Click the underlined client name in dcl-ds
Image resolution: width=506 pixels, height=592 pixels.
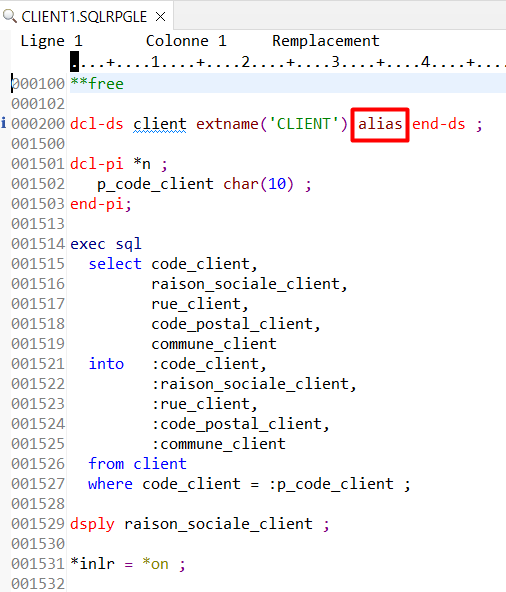pos(159,125)
